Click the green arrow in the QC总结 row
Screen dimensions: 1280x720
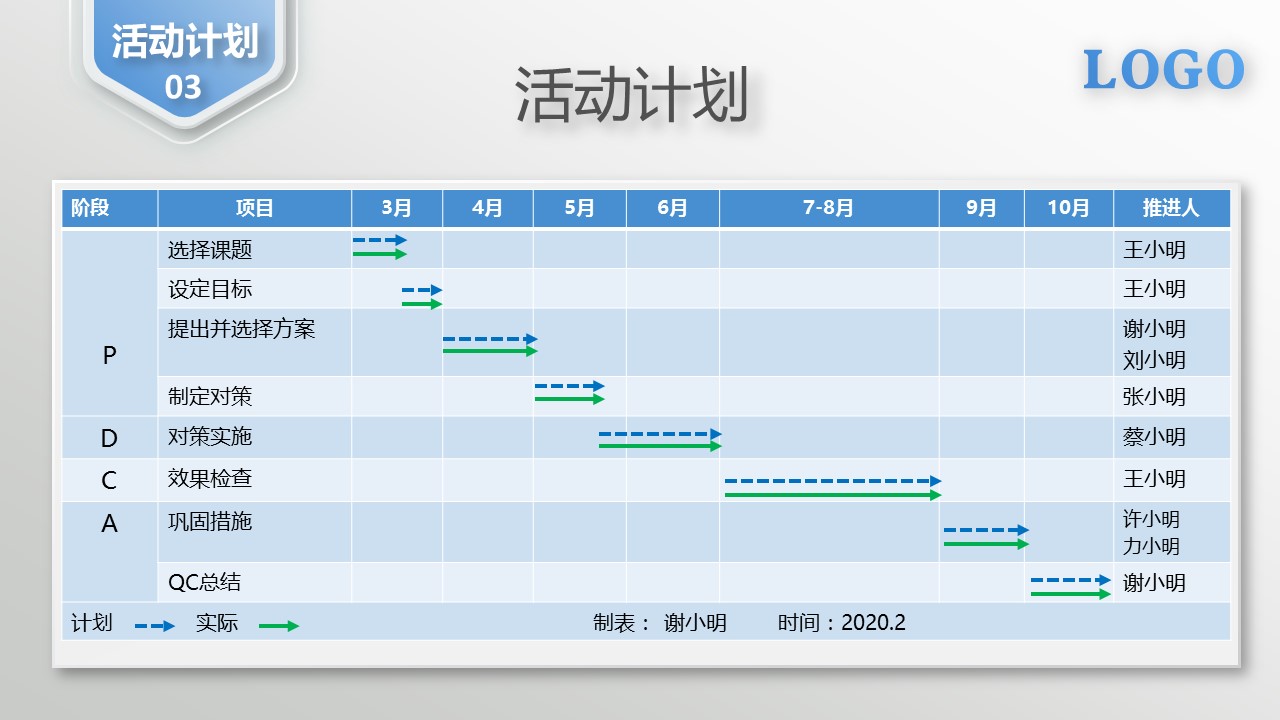(x=1070, y=594)
